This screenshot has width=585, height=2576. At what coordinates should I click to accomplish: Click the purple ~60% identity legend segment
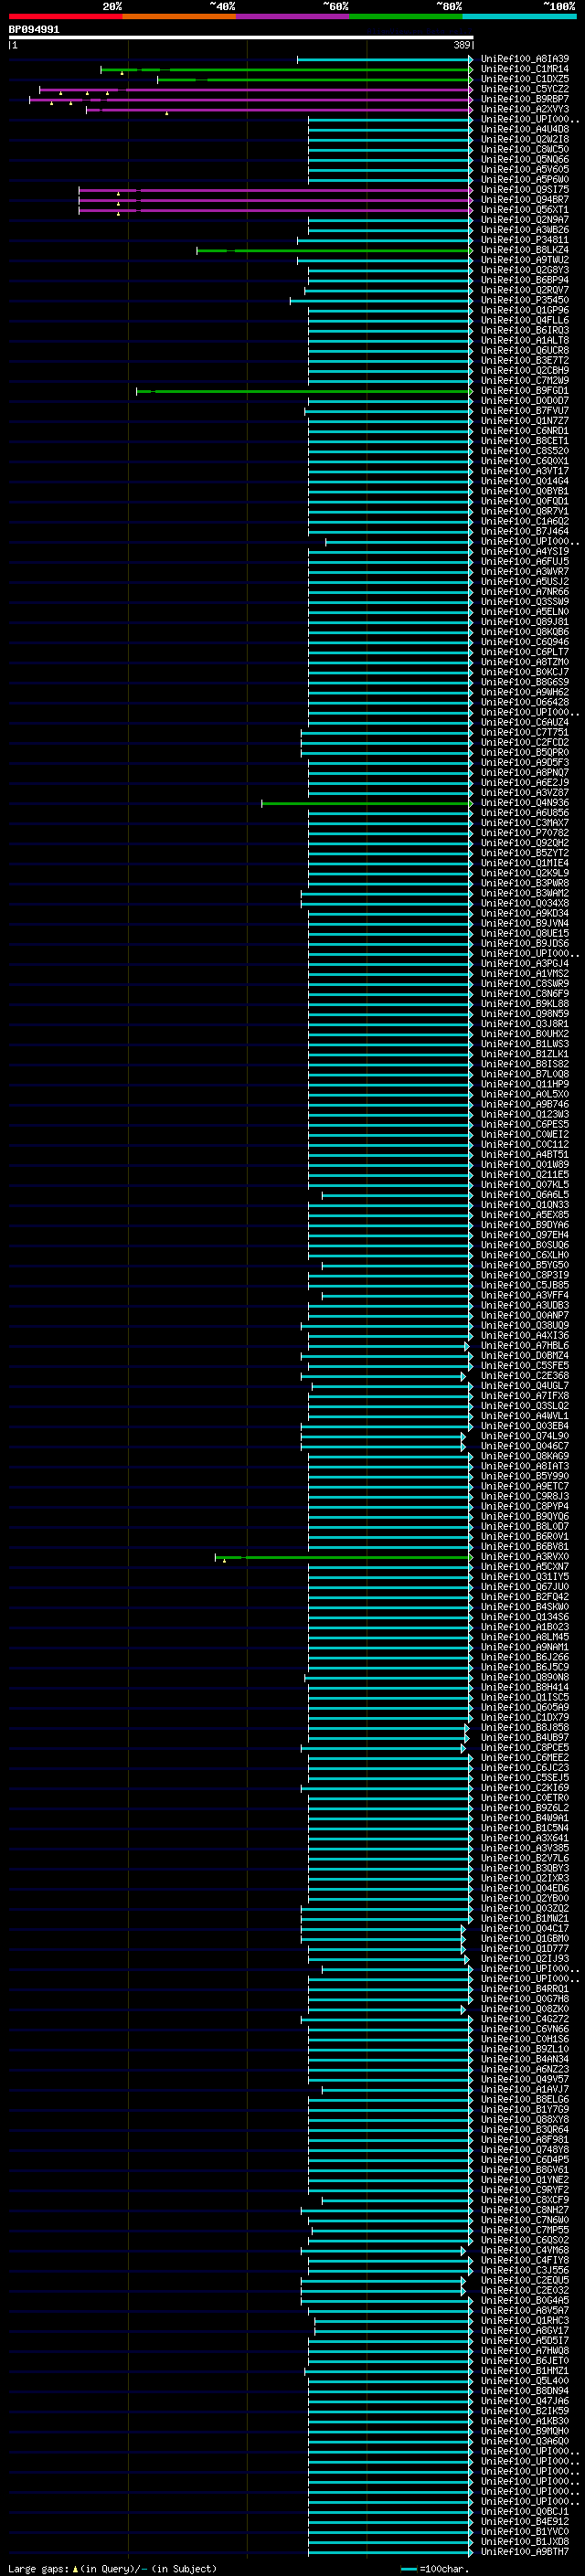coord(293,16)
